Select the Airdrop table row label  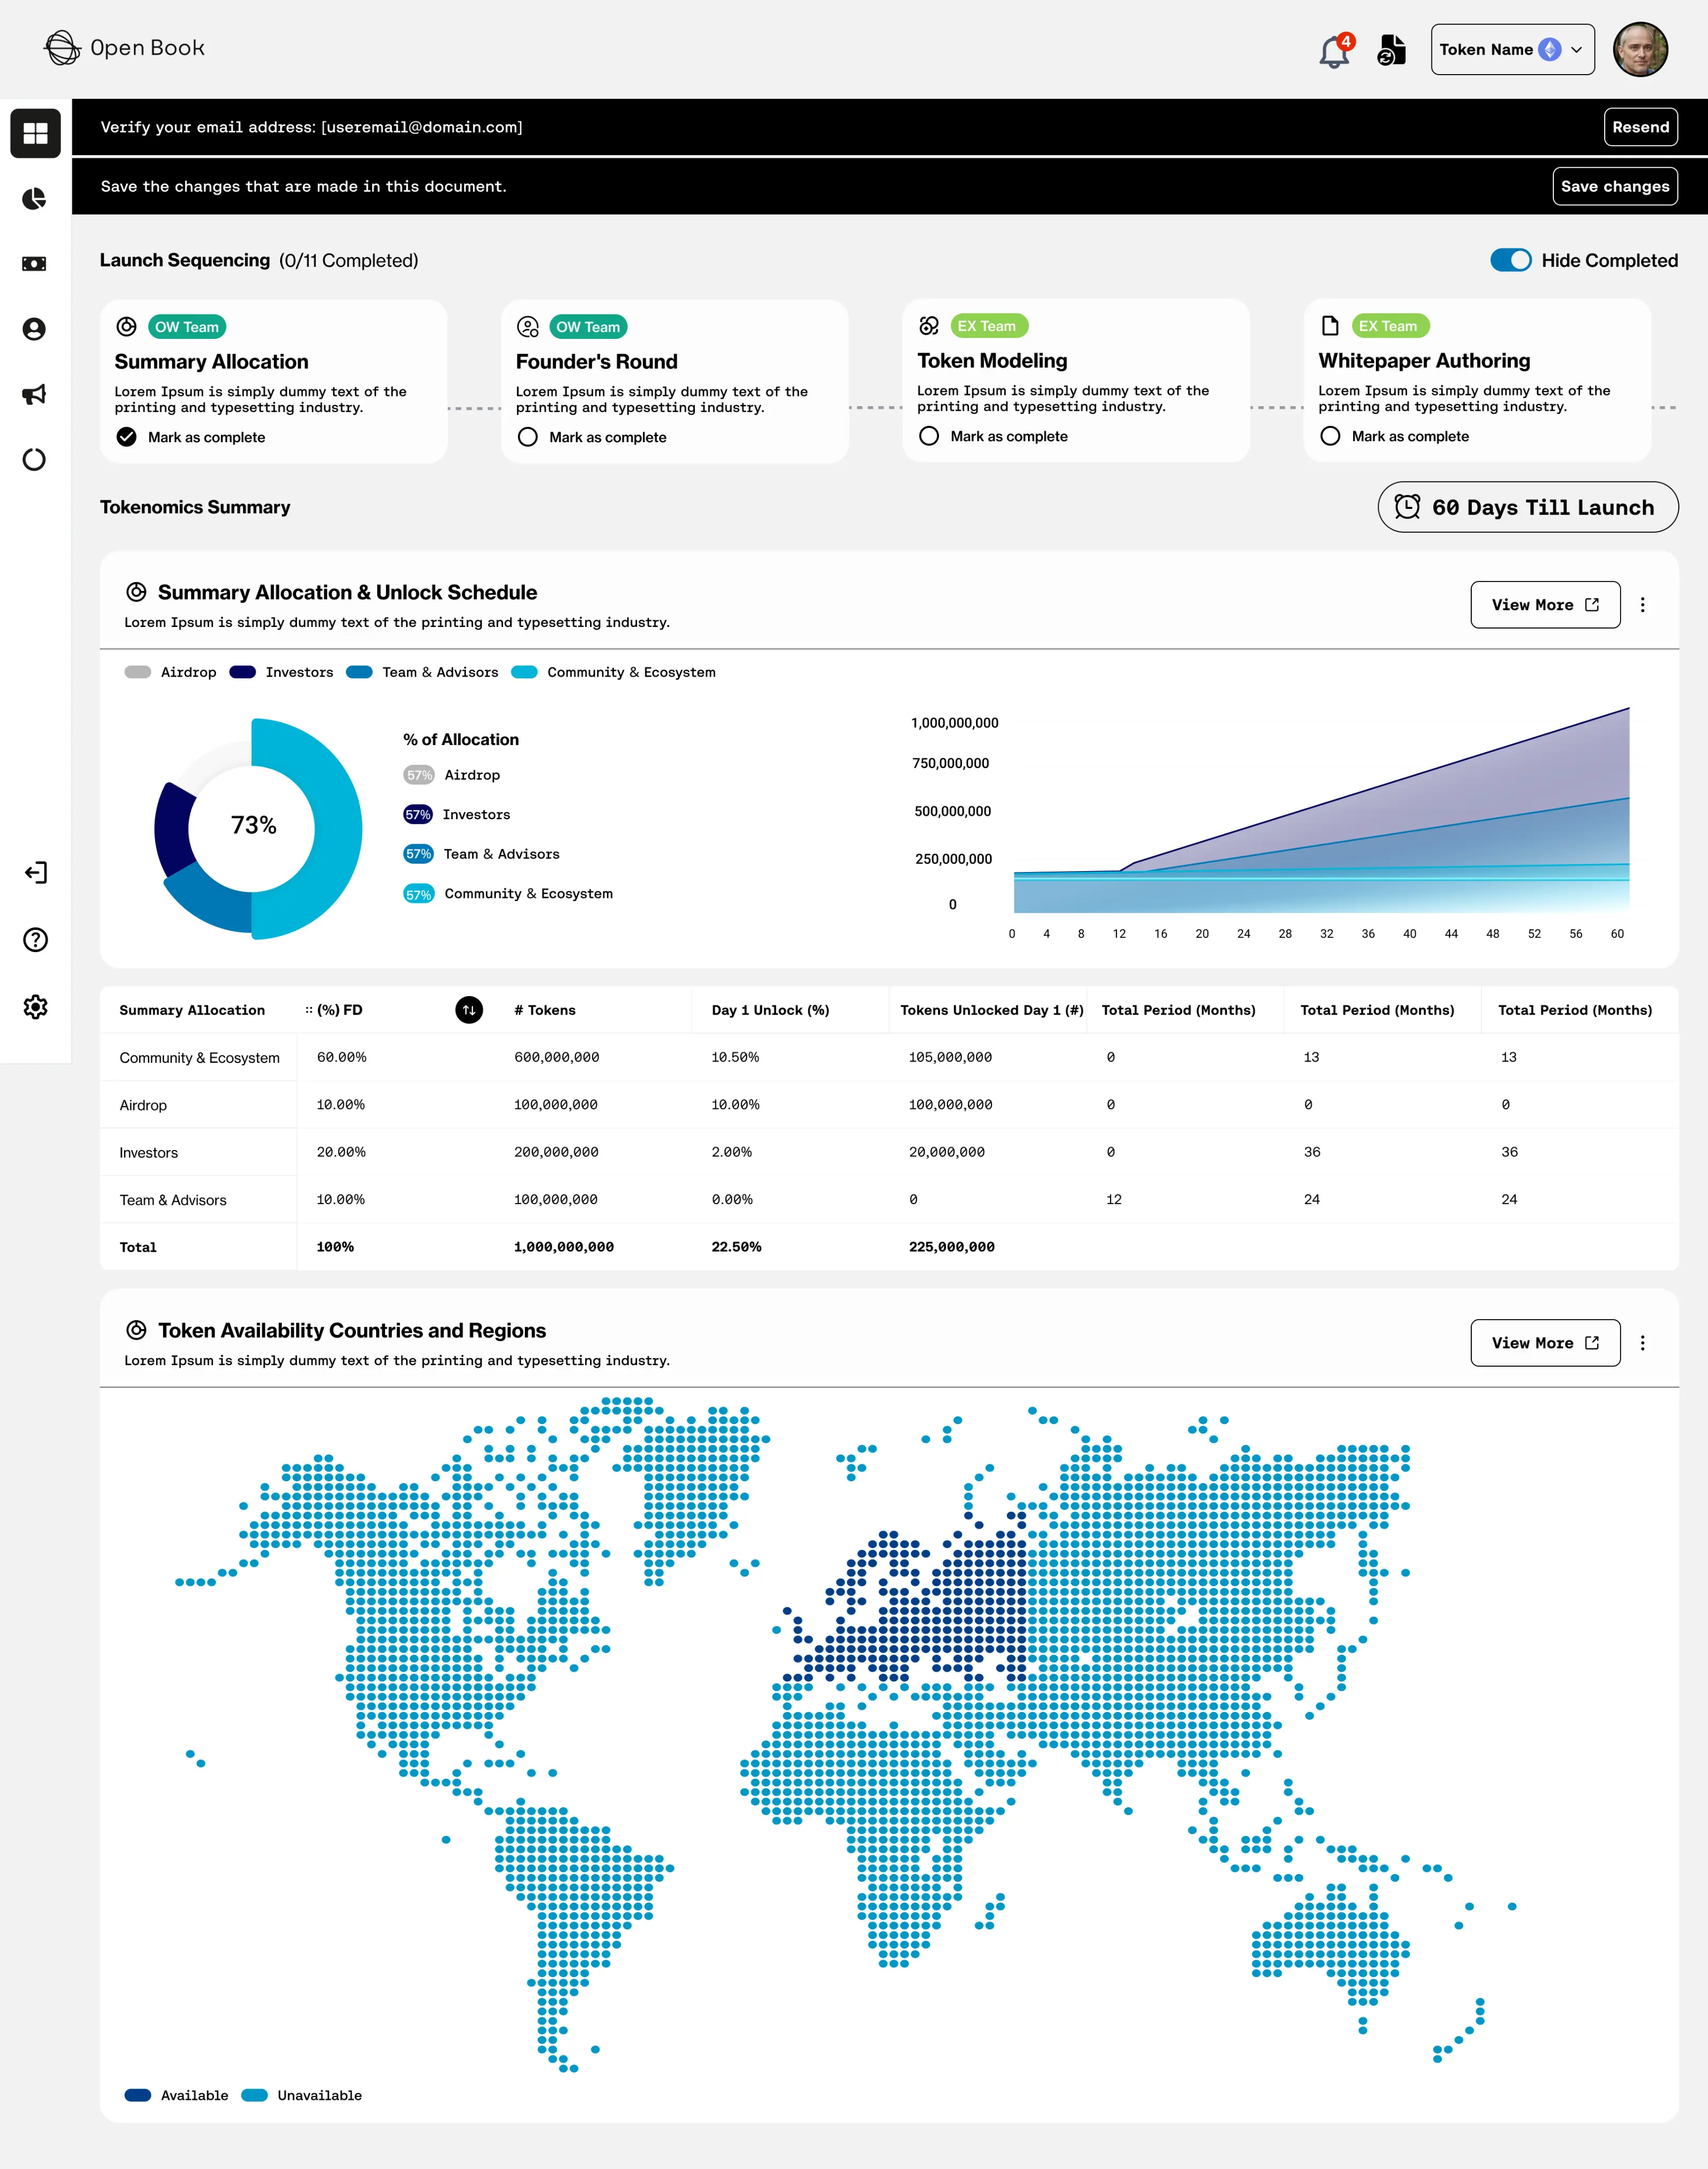click(x=143, y=1105)
